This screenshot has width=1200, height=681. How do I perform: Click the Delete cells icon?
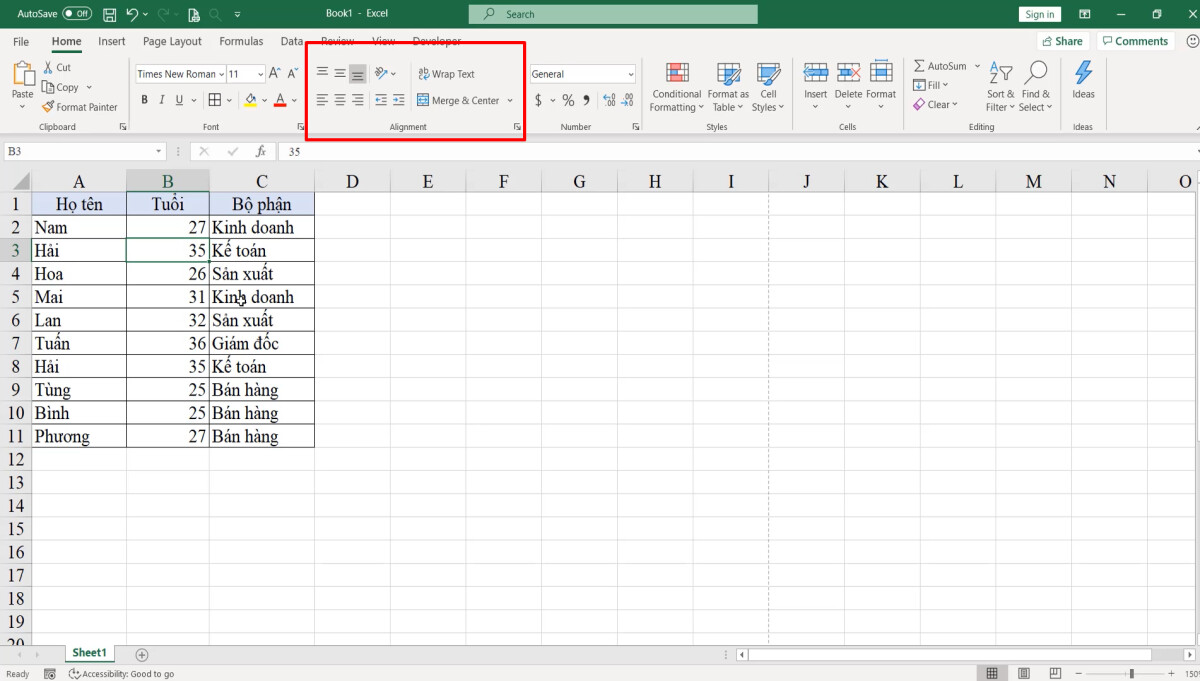click(848, 73)
